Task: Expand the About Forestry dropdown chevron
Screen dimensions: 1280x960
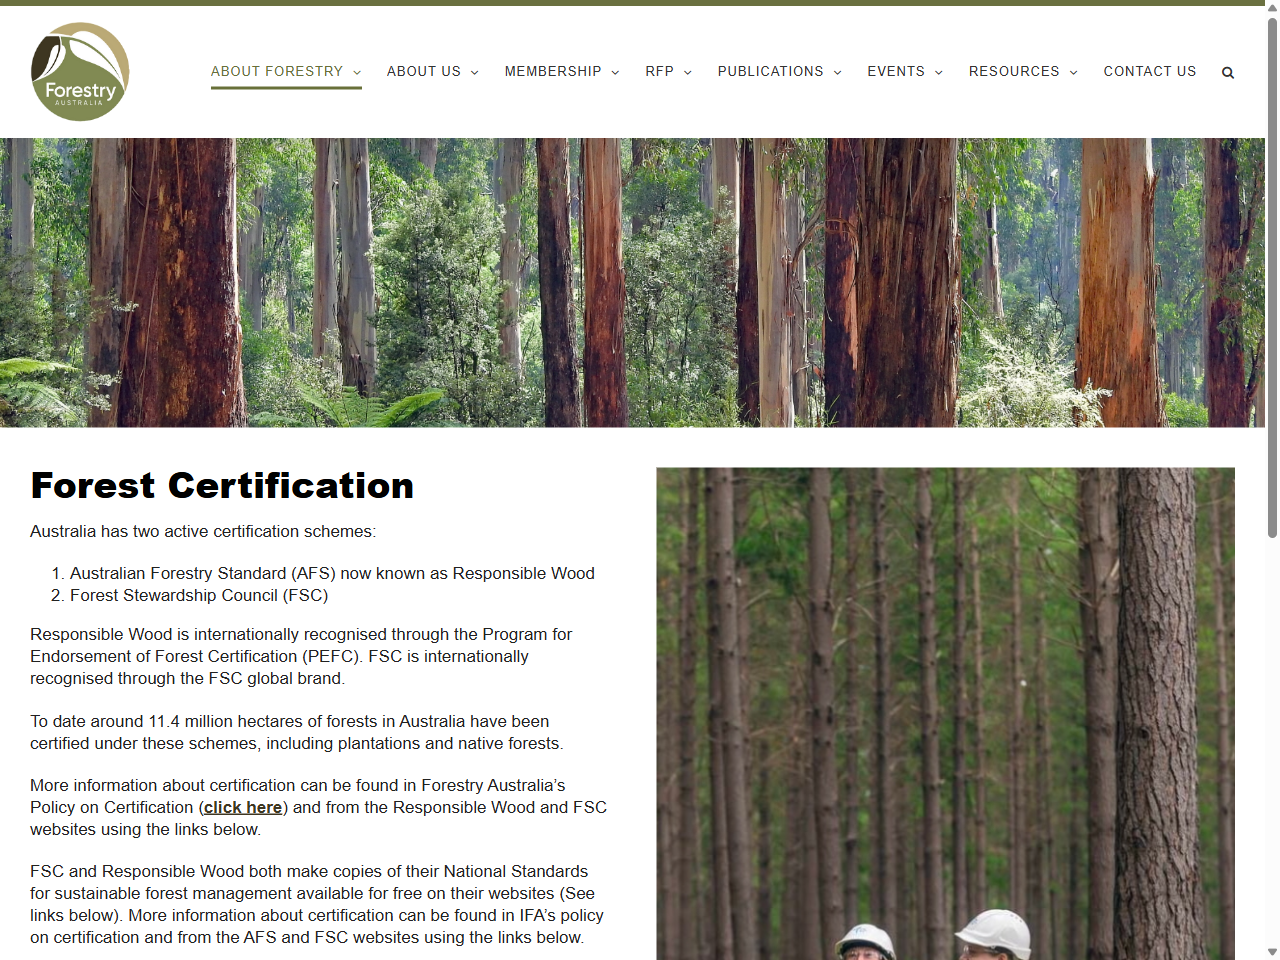Action: pyautogui.click(x=357, y=72)
